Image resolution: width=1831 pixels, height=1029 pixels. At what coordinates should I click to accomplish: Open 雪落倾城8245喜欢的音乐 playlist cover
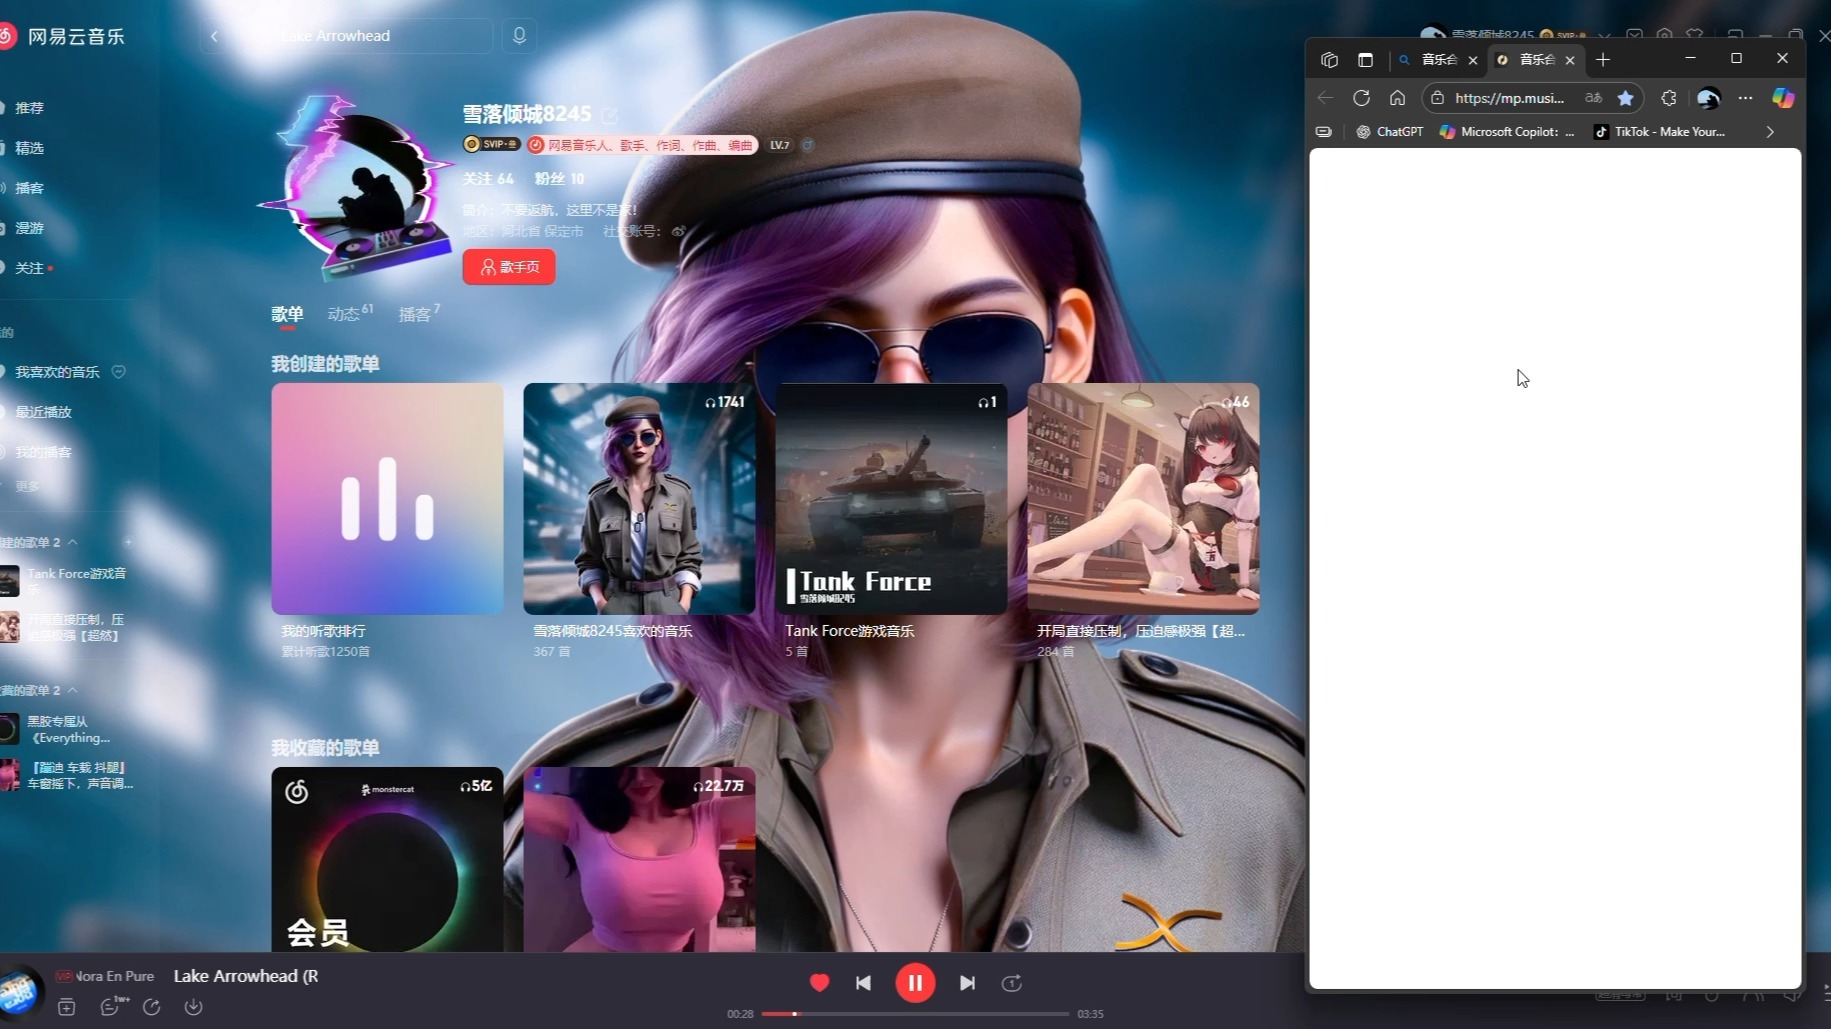click(639, 499)
